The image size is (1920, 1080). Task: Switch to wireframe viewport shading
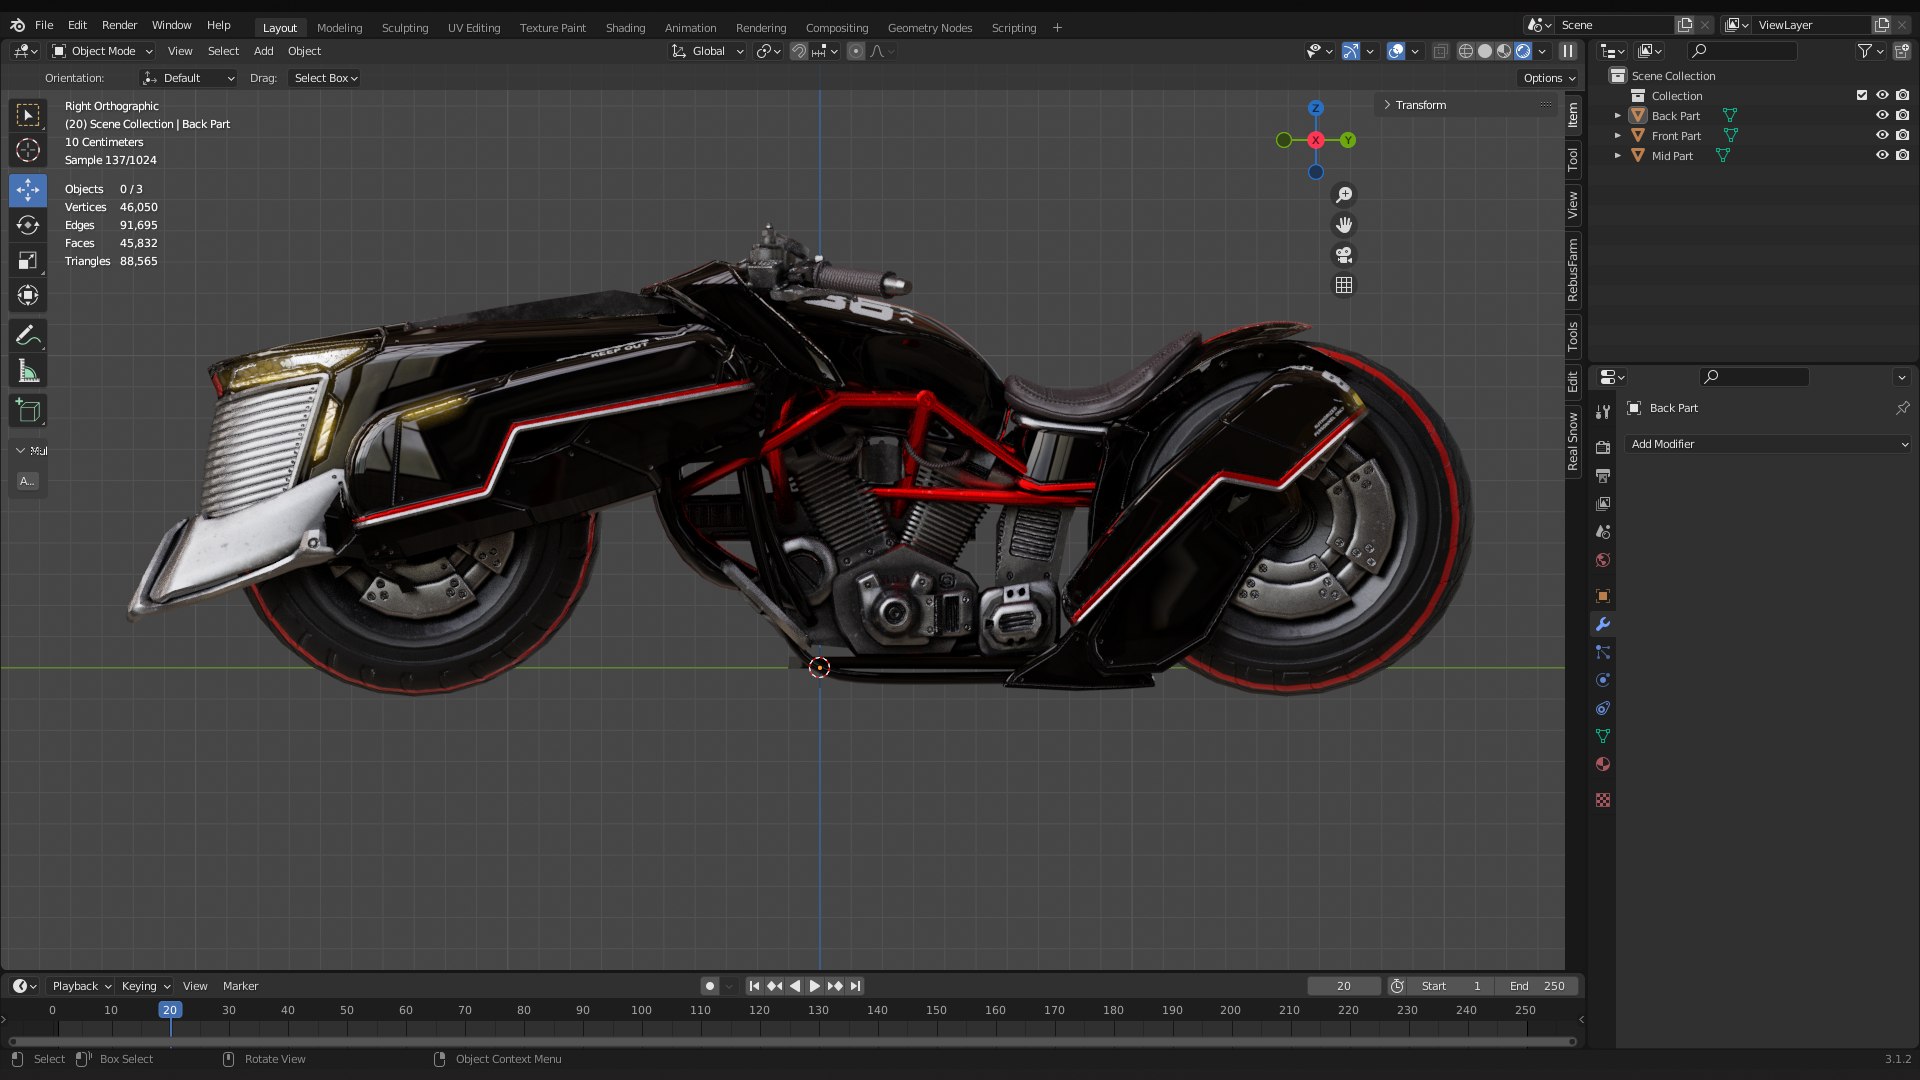(x=1466, y=51)
